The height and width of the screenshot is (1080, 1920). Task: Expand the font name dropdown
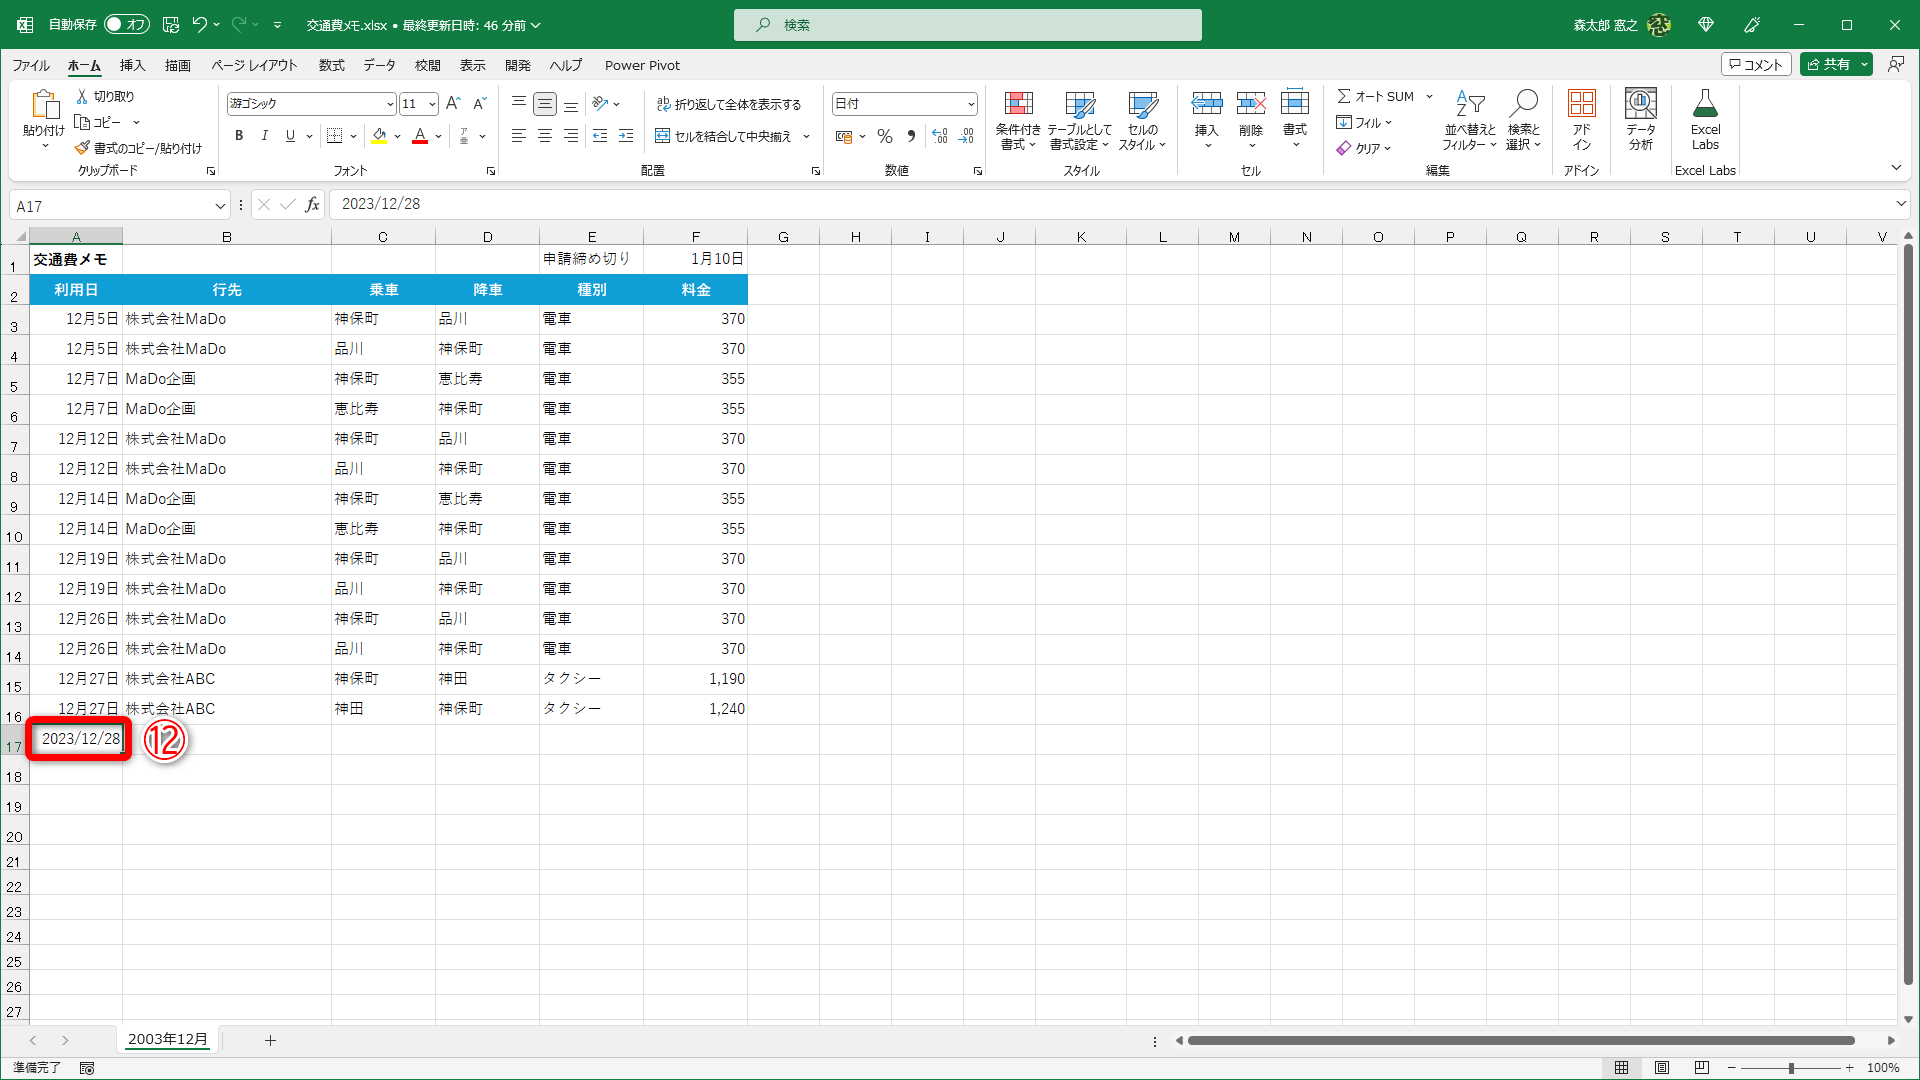(390, 104)
